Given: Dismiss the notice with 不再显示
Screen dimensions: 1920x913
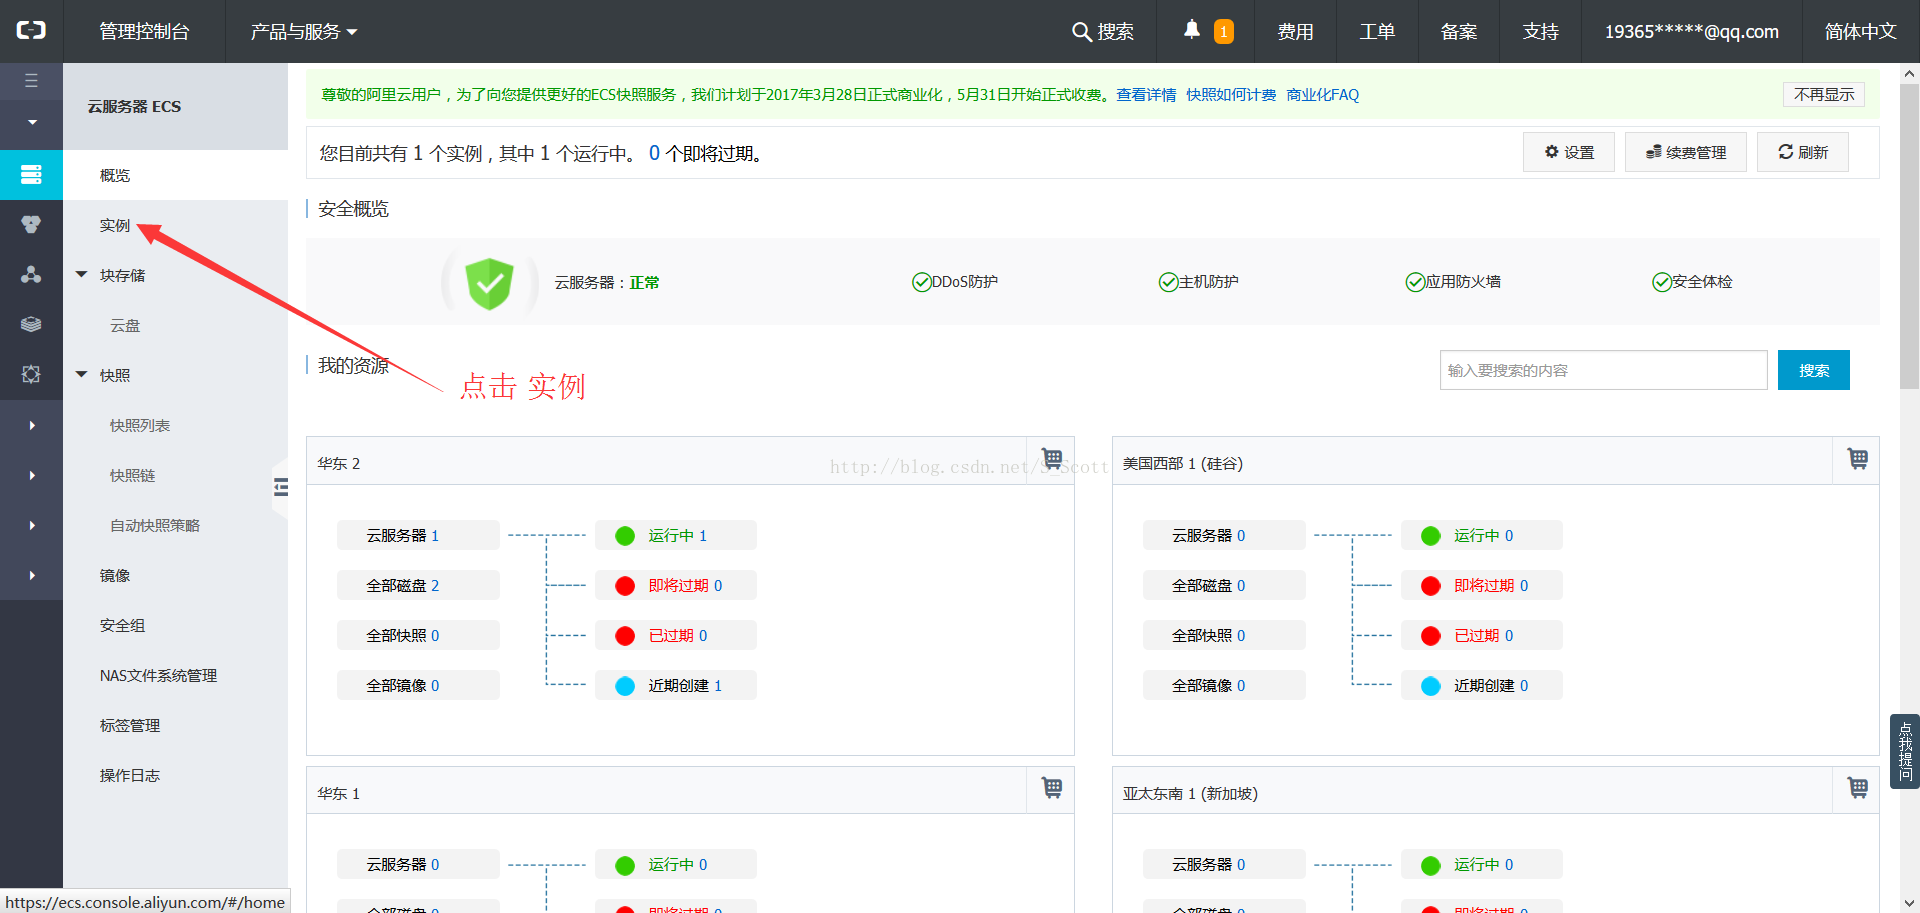Looking at the screenshot, I should click(1823, 94).
